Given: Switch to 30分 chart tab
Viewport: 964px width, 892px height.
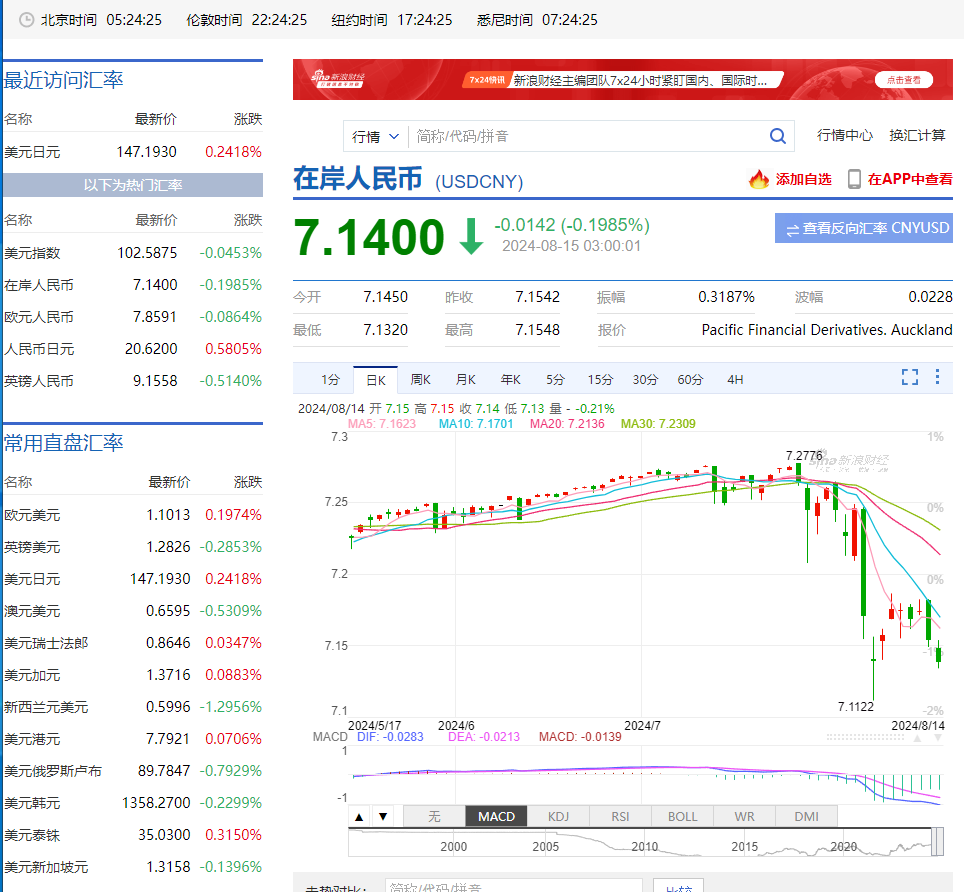Looking at the screenshot, I should point(645,380).
